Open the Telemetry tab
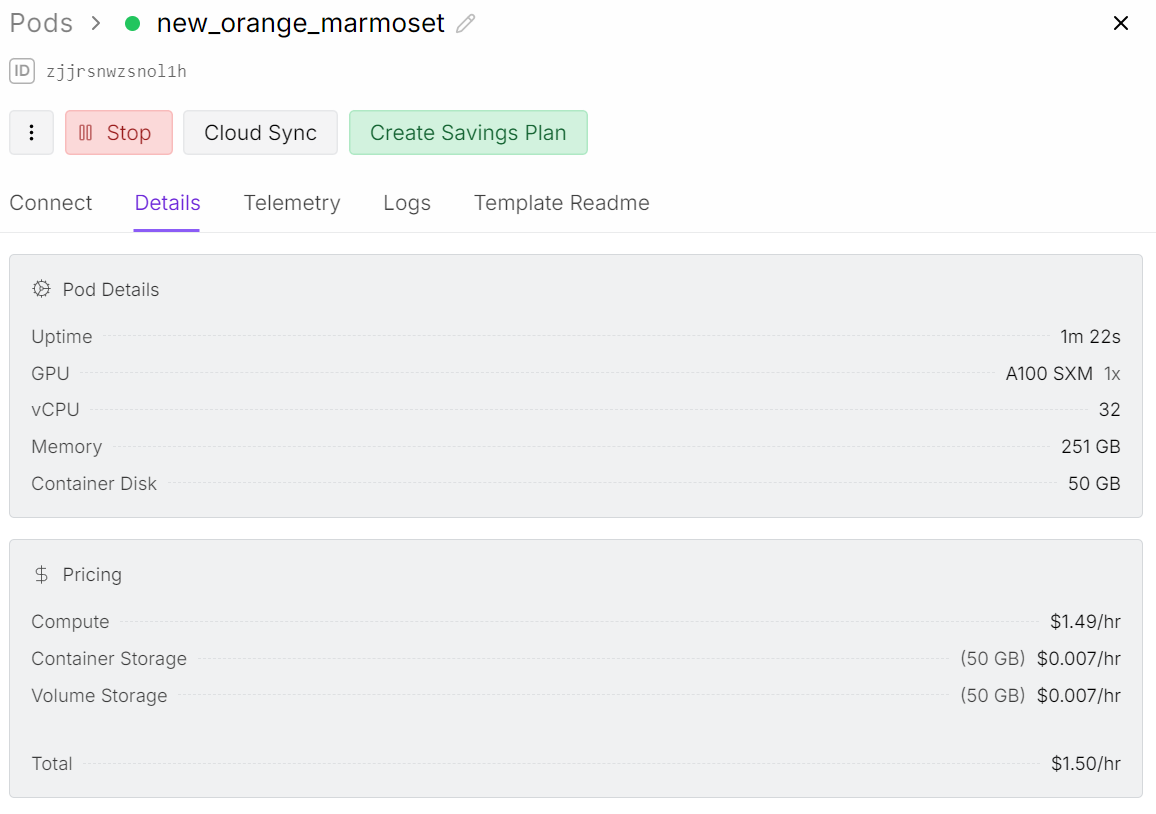 click(x=292, y=203)
